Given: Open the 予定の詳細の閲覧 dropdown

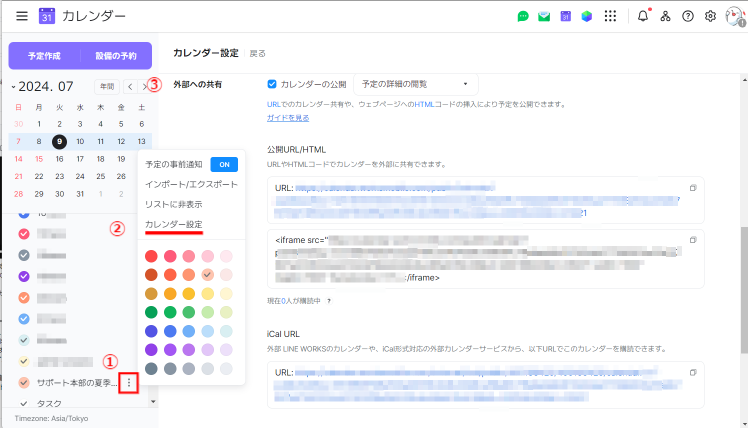Looking at the screenshot, I should tap(416, 84).
